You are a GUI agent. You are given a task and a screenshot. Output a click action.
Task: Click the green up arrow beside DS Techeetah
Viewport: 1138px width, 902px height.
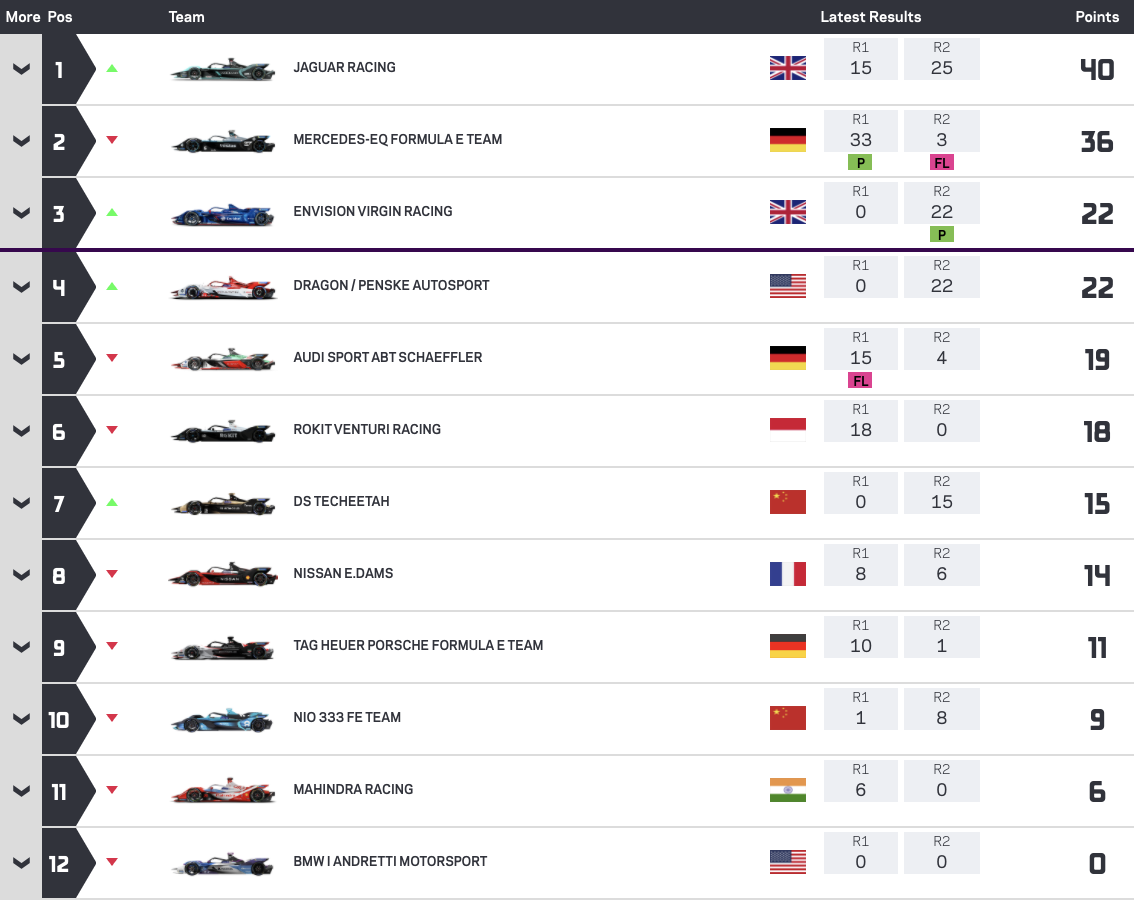click(x=112, y=502)
